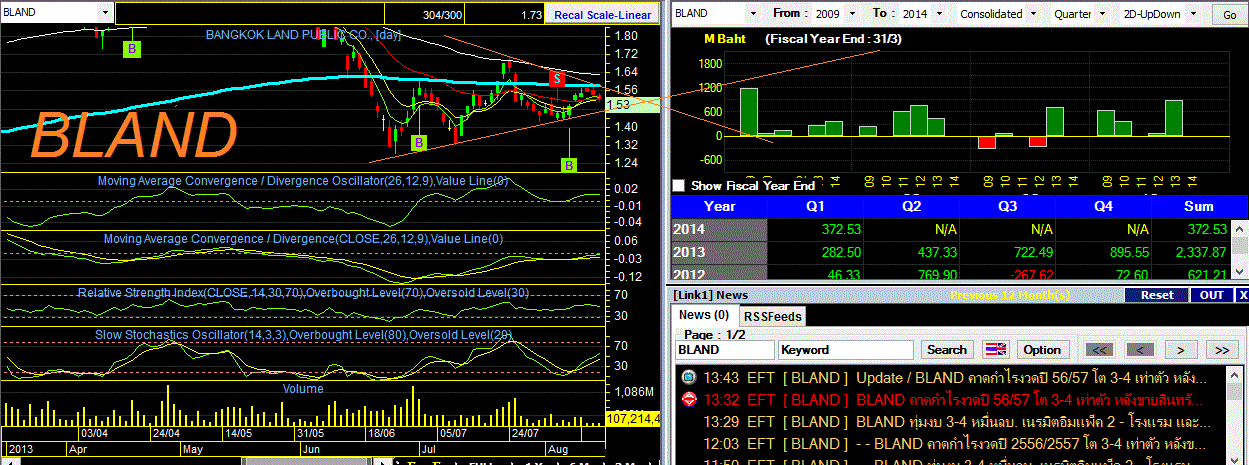Click the green B buy marker near April
This screenshot has height=465, width=1249.
tap(131, 48)
